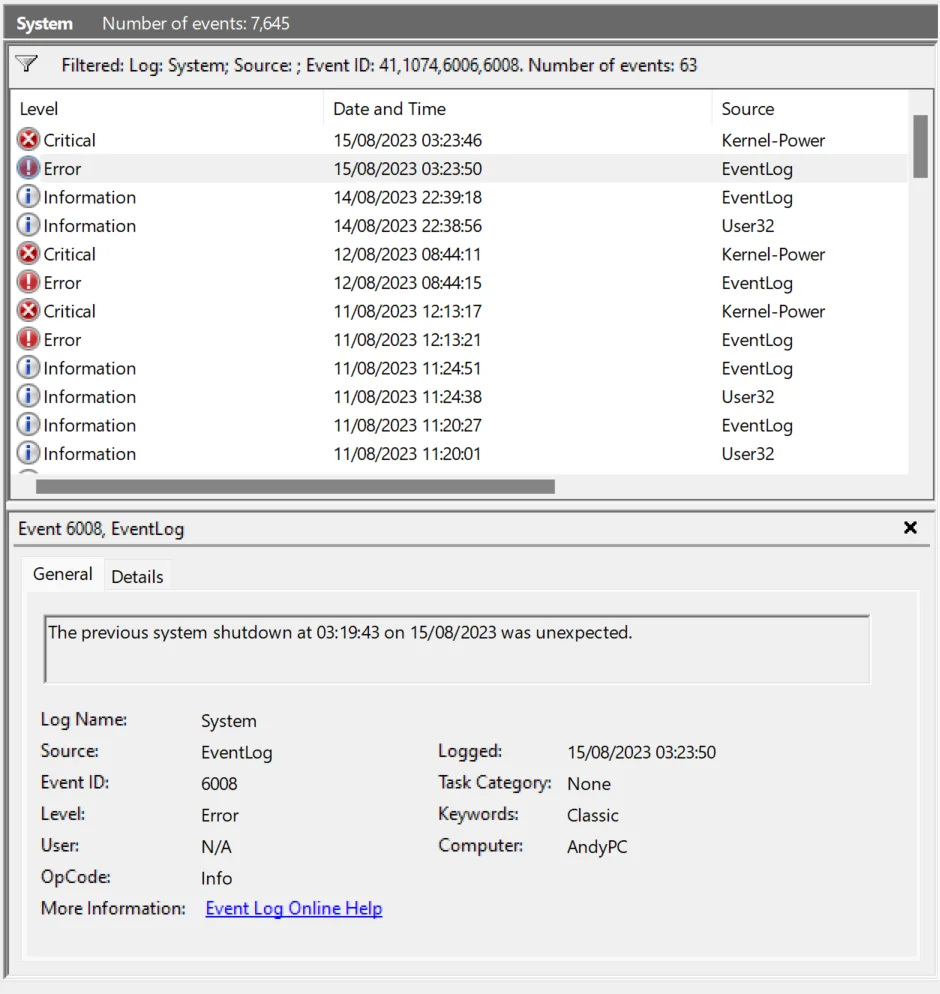Click Information icon for 11/08/2023 11:24:51 event

(29, 368)
